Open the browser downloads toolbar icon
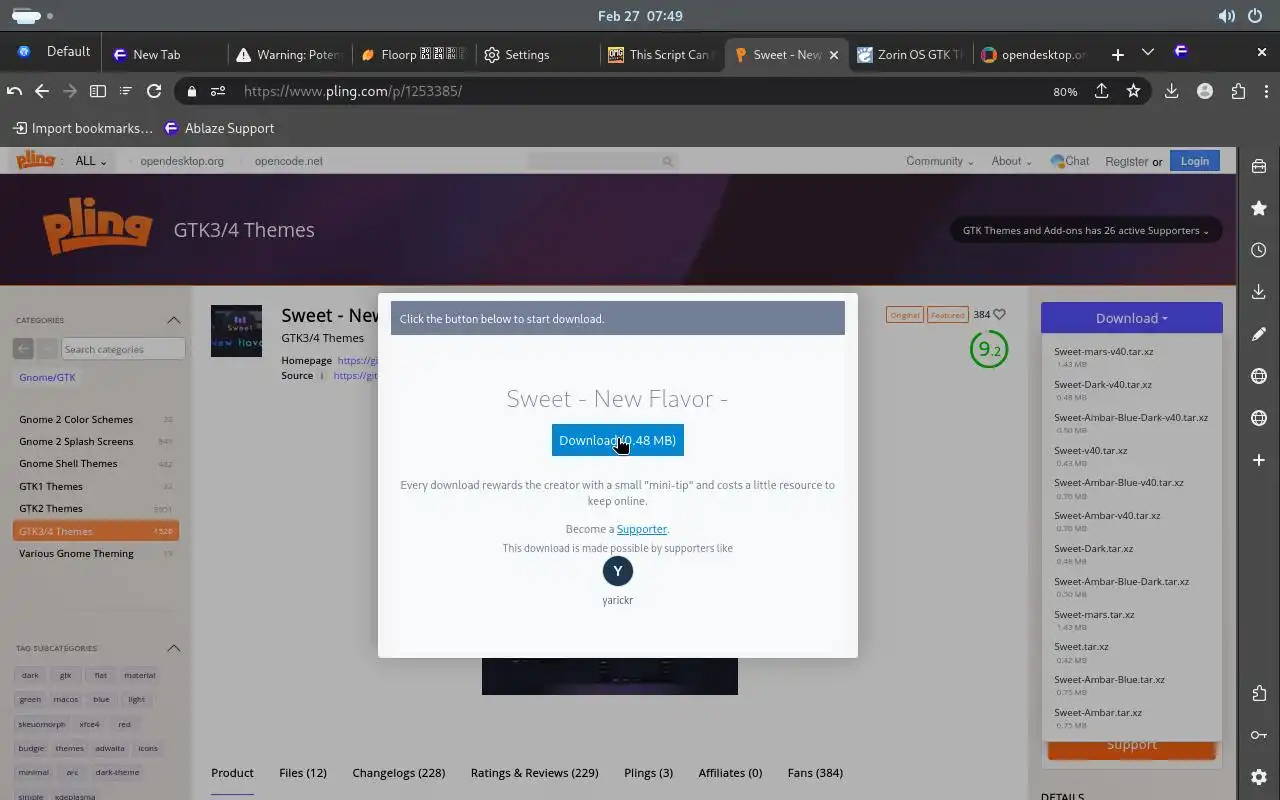 [1171, 91]
